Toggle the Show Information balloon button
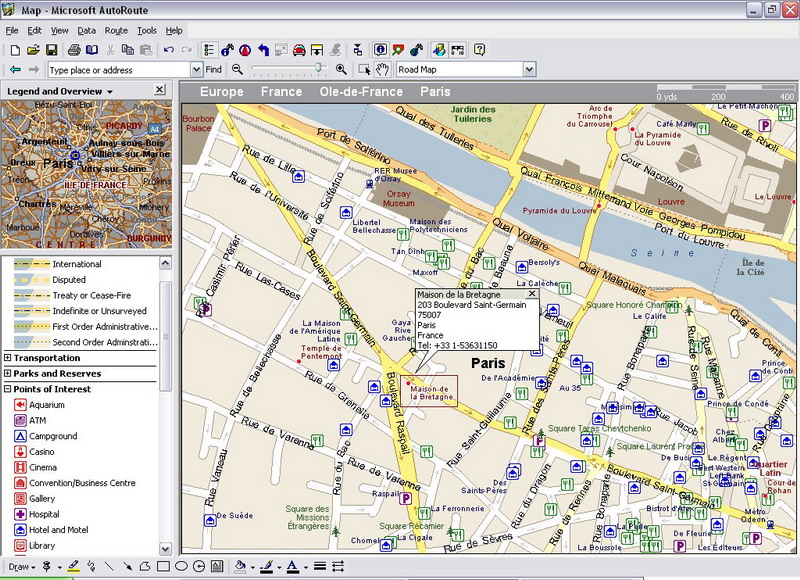Viewport: 800px width, 580px height. click(380, 50)
